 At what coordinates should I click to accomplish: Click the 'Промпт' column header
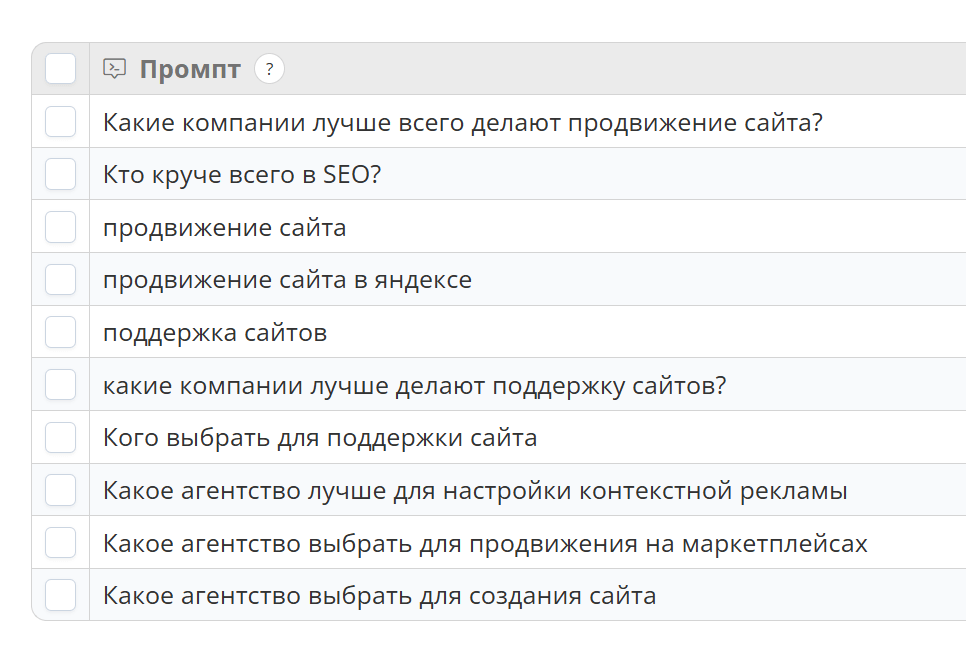point(190,69)
